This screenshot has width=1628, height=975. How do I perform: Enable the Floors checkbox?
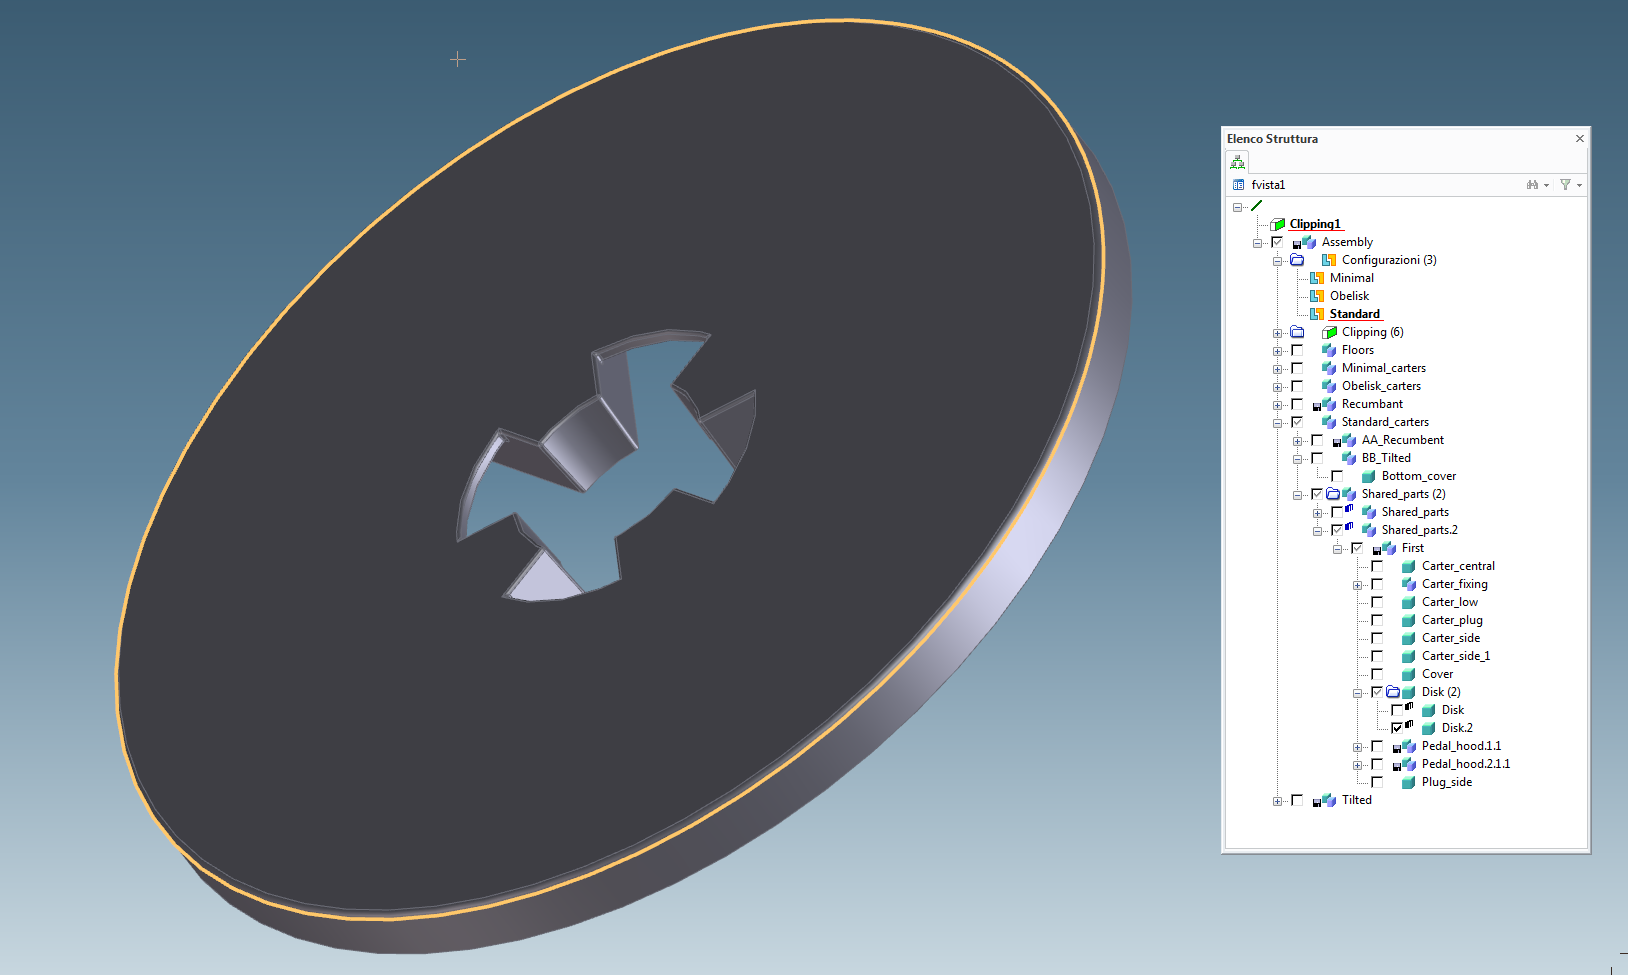1297,350
